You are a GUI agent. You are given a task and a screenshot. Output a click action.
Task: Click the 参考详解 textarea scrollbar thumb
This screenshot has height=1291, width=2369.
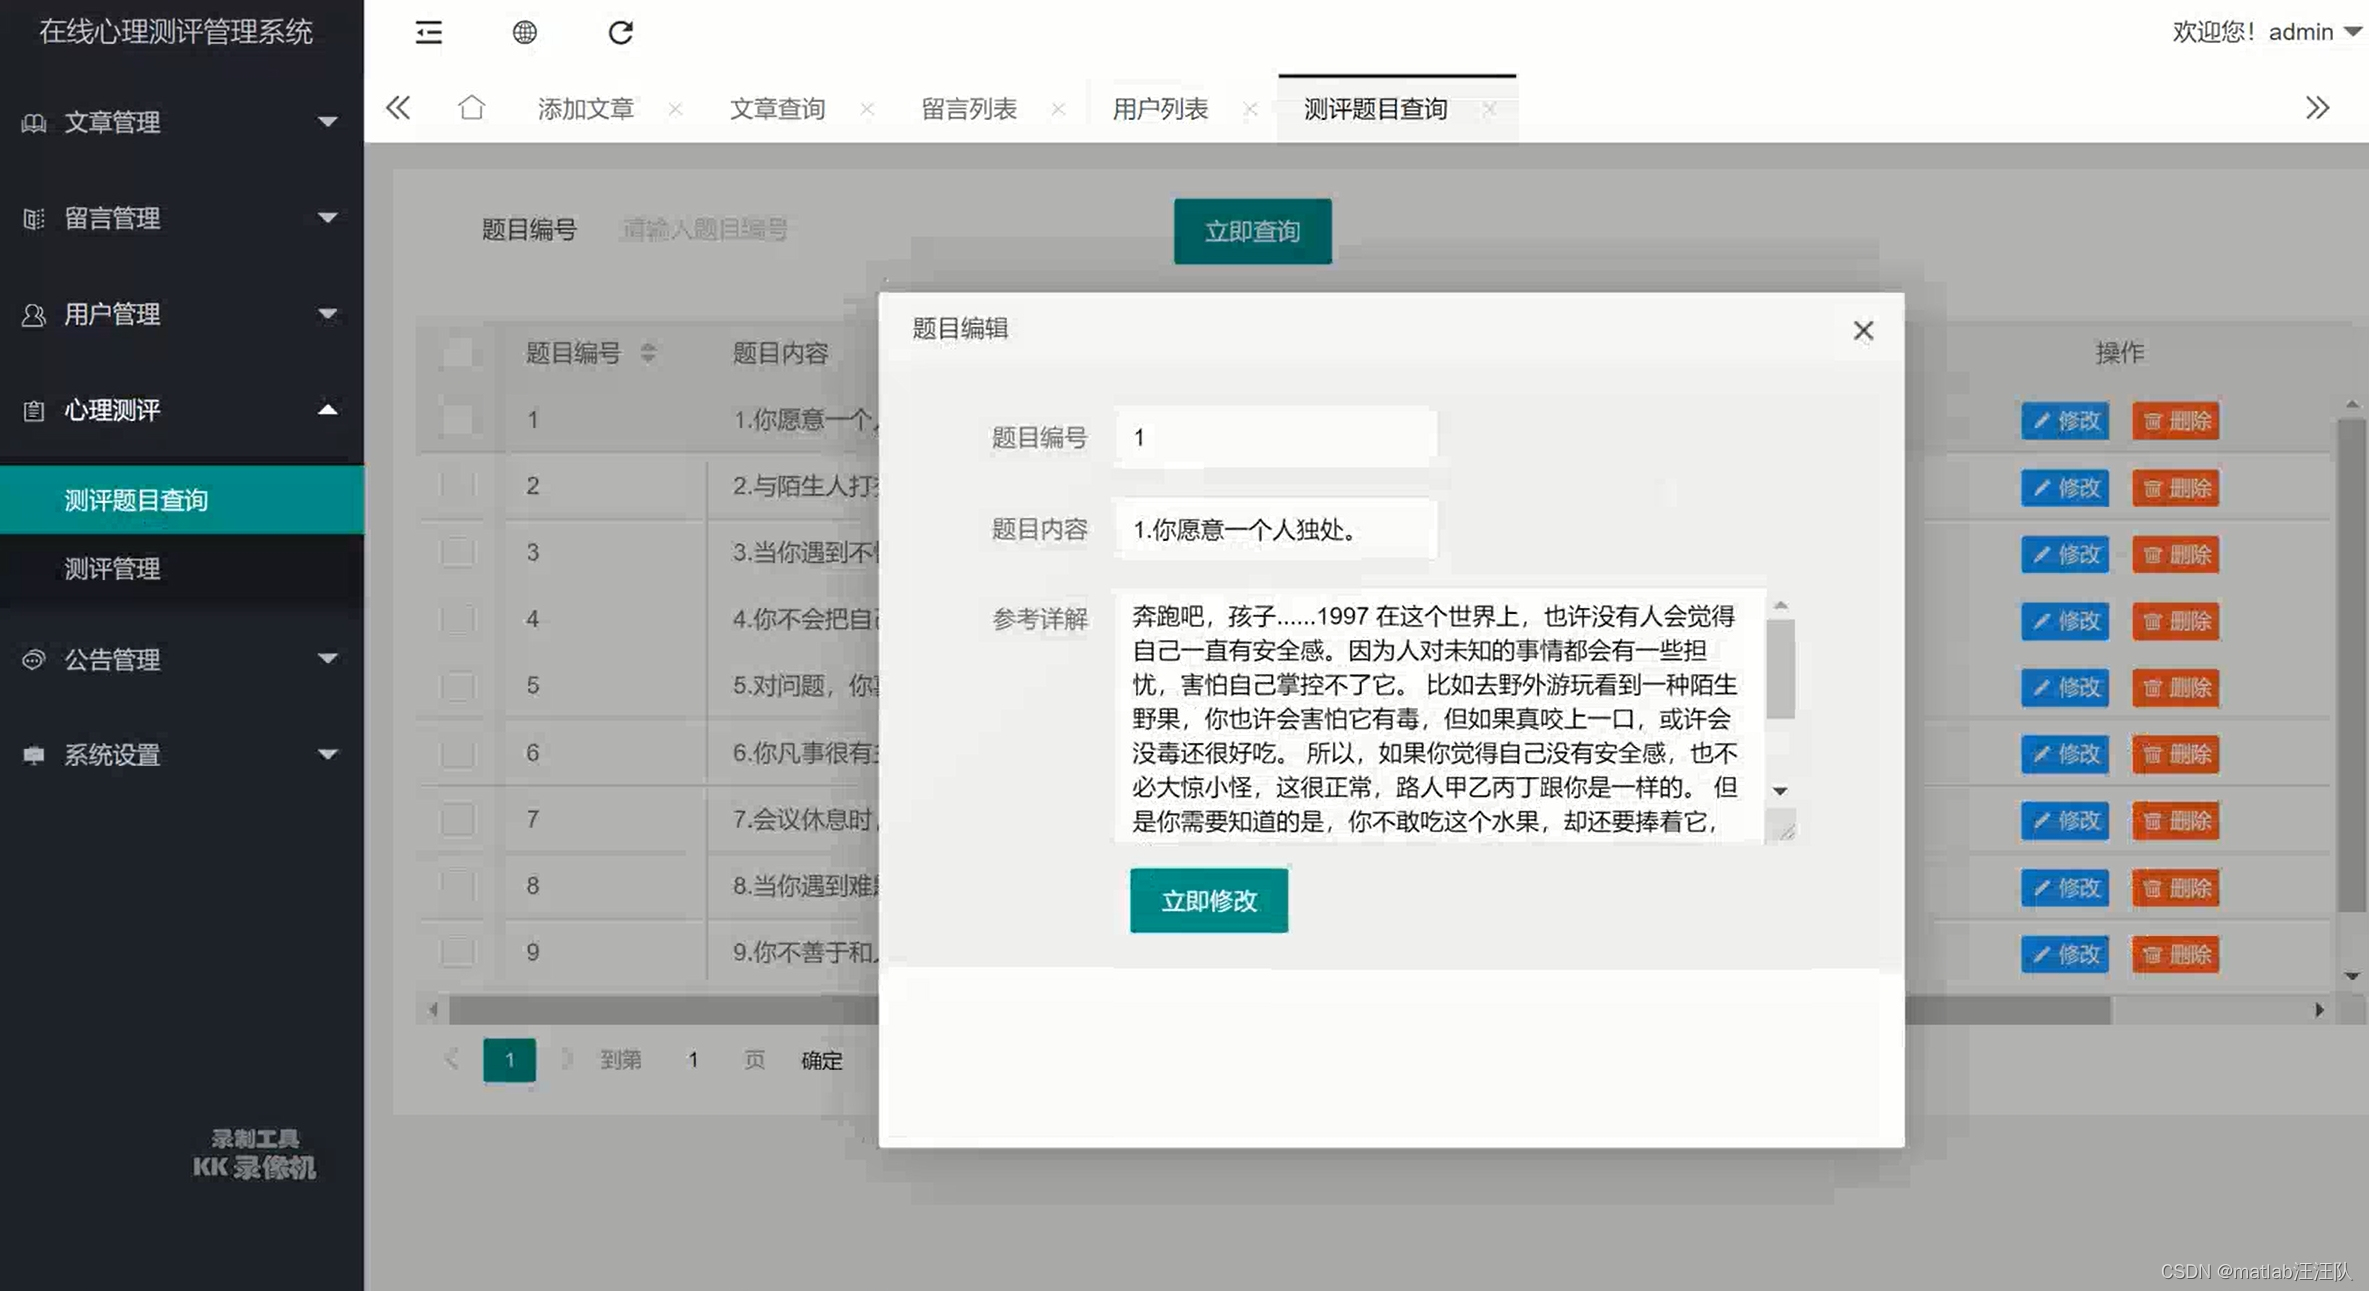click(x=1780, y=668)
